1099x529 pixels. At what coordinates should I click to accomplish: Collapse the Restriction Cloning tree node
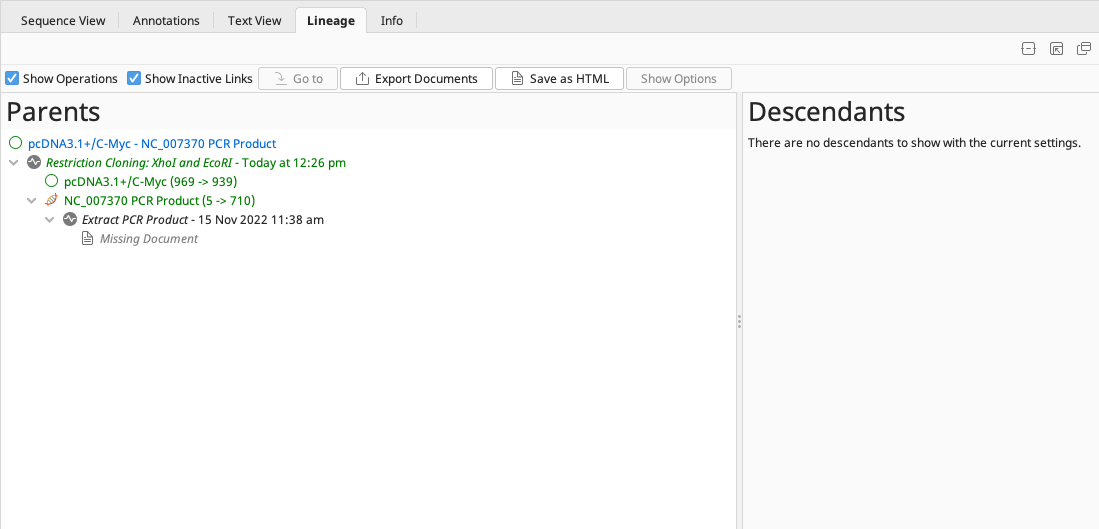tap(13, 162)
